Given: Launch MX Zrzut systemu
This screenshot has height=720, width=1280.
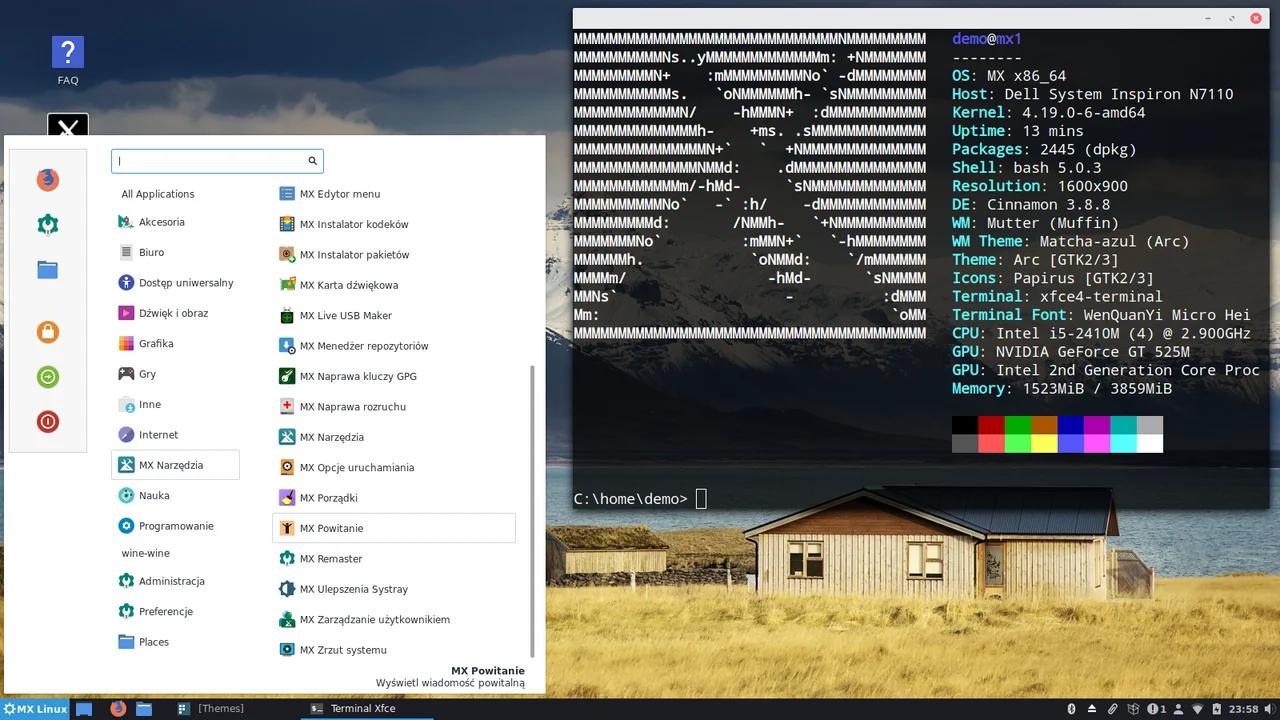Looking at the screenshot, I should tap(394, 650).
